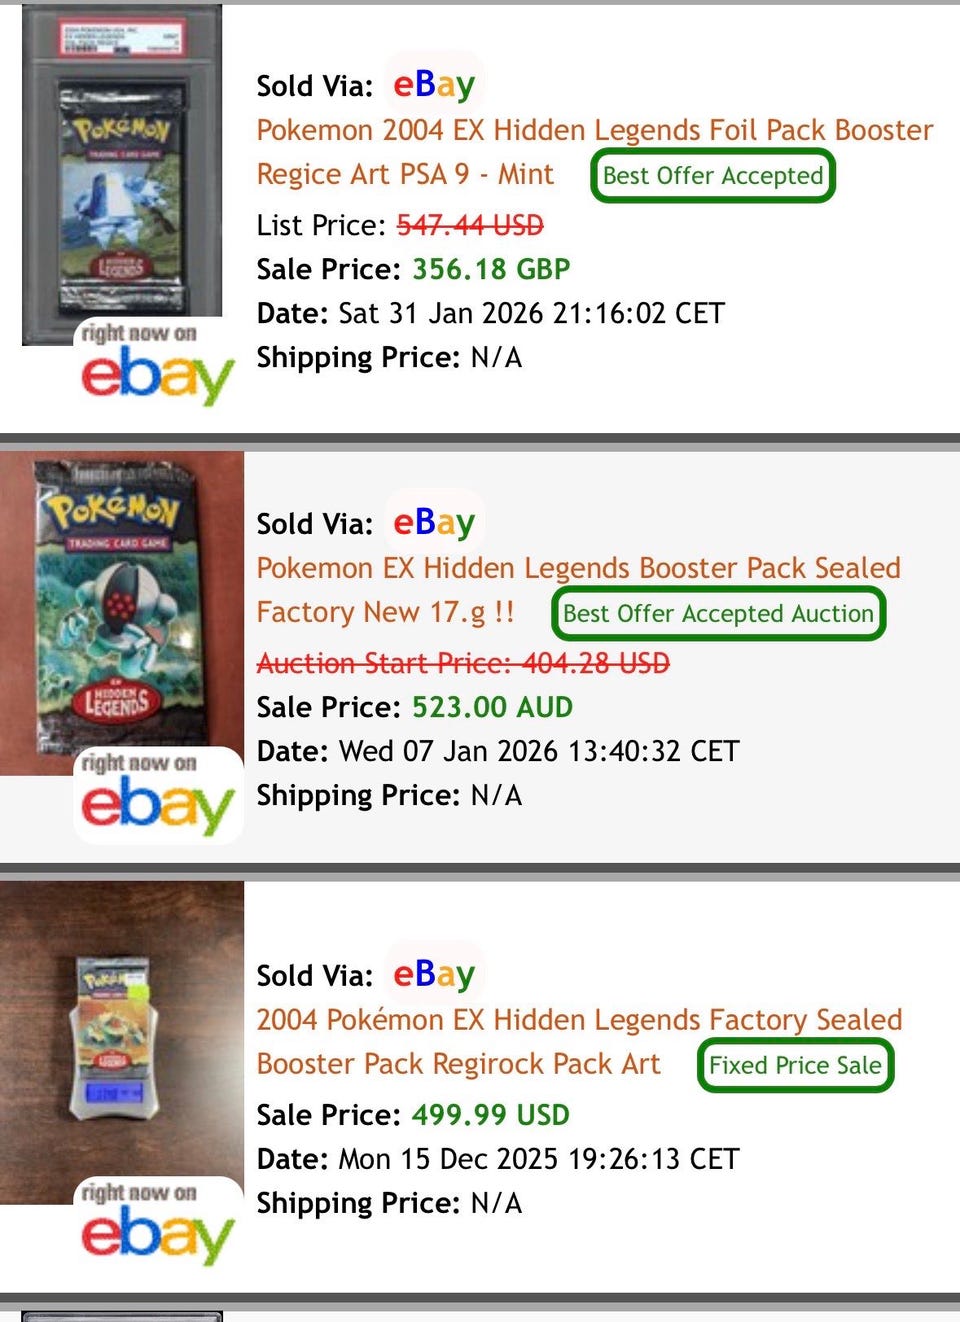Click the eBay logo in the Factory New listing
Image resolution: width=960 pixels, height=1322 pixels.
coord(434,522)
